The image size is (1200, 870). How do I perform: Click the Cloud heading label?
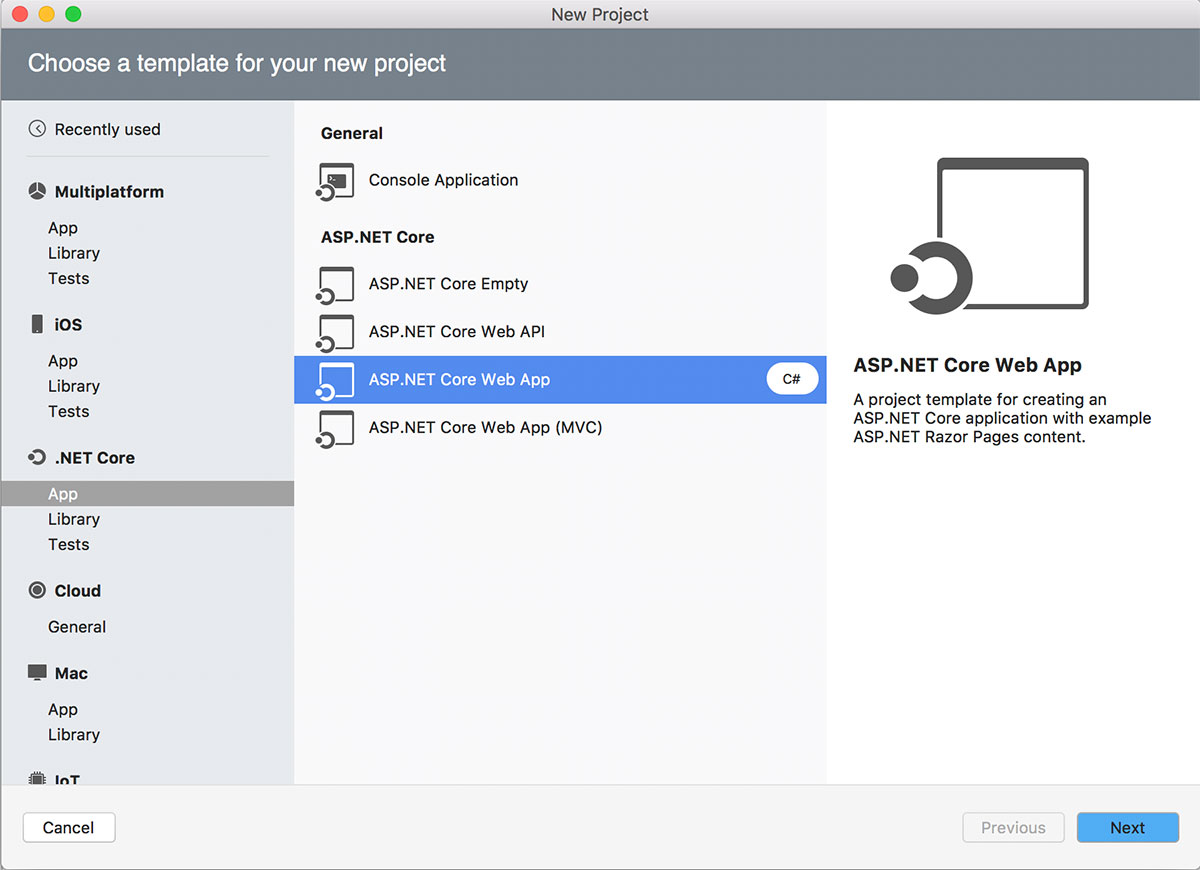(78, 590)
